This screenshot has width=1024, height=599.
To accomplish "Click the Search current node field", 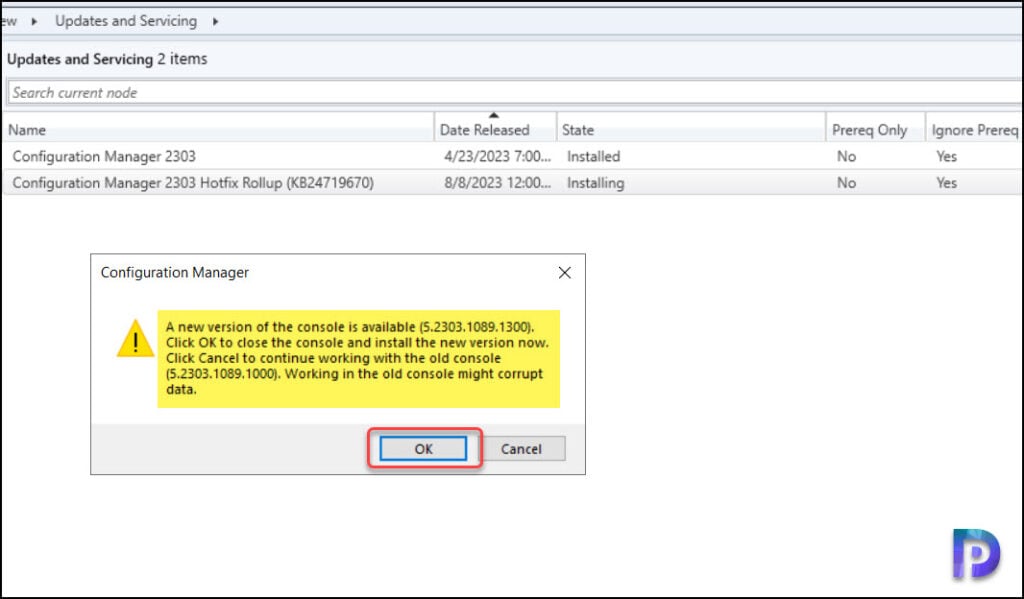I will pyautogui.click(x=514, y=93).
